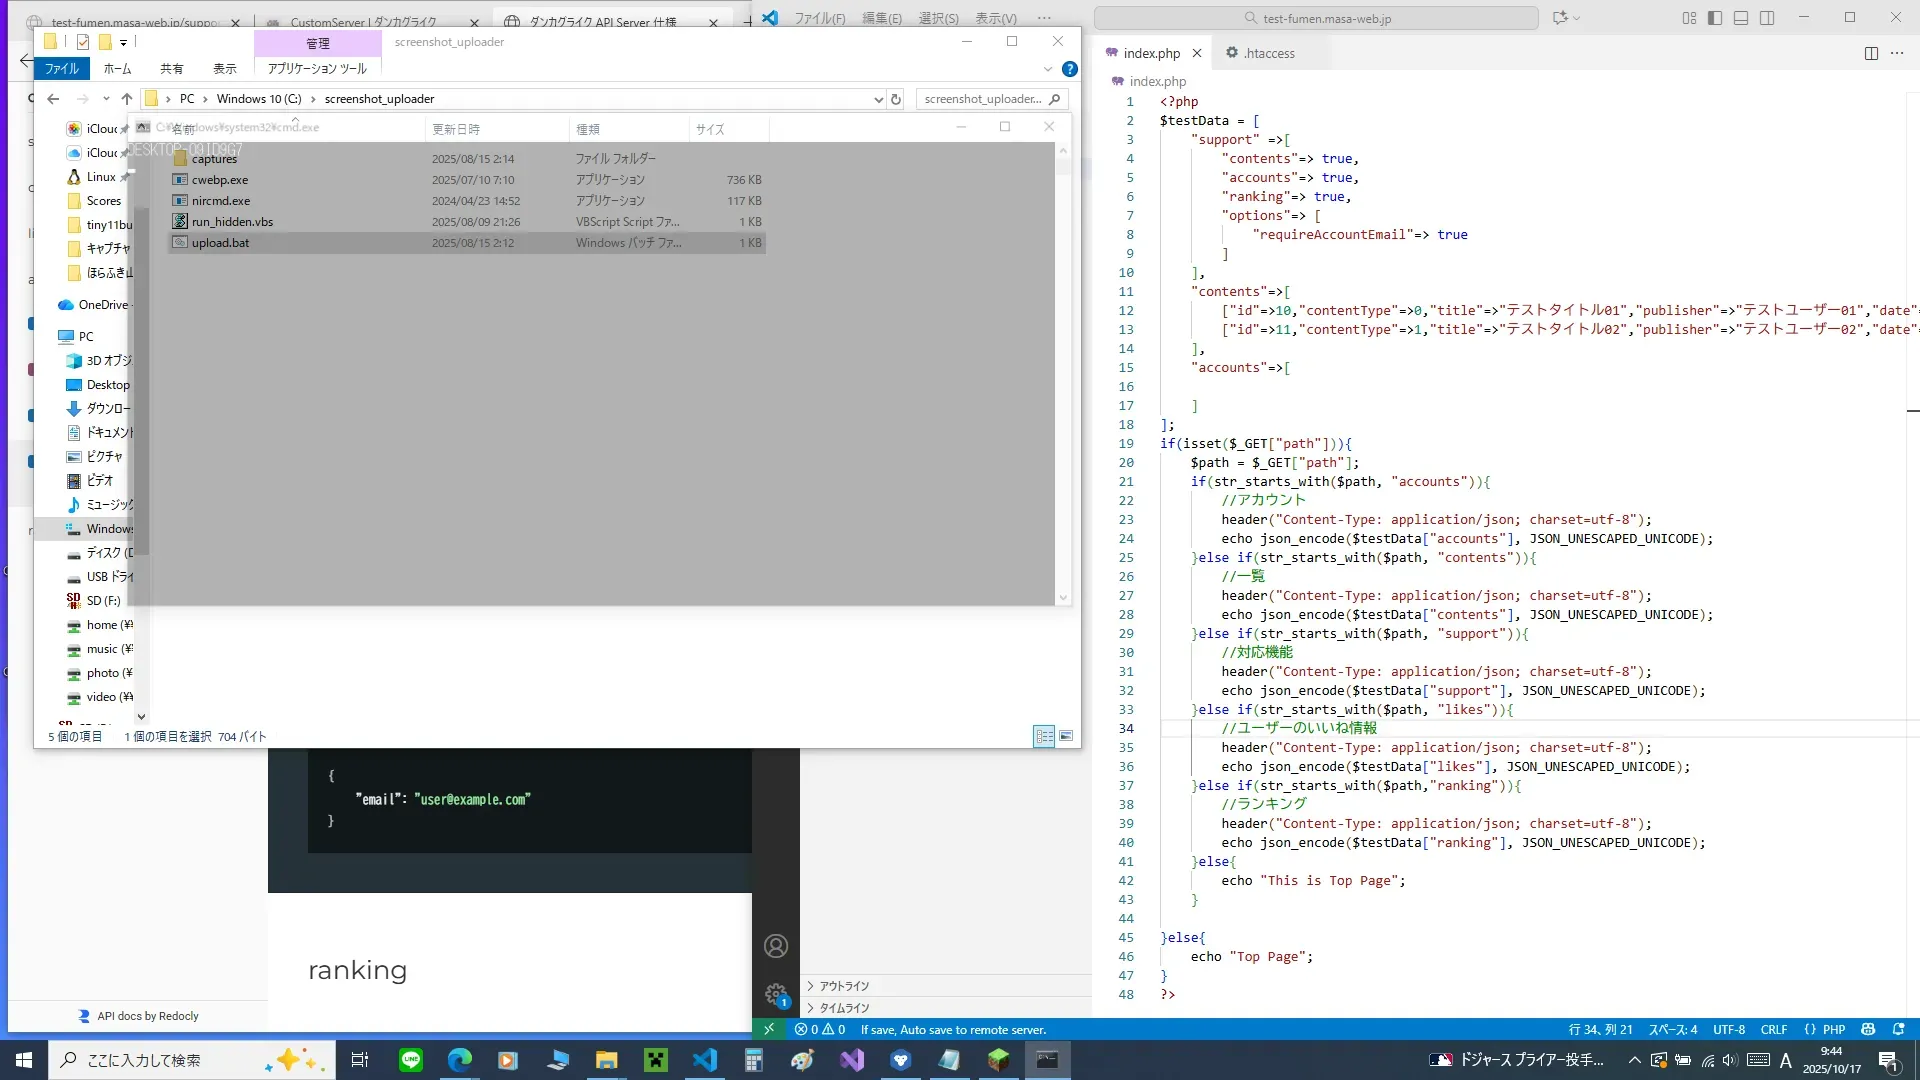Toggle VS Code primary side bar visibility
This screenshot has height=1080, width=1920.
pos(1715,18)
